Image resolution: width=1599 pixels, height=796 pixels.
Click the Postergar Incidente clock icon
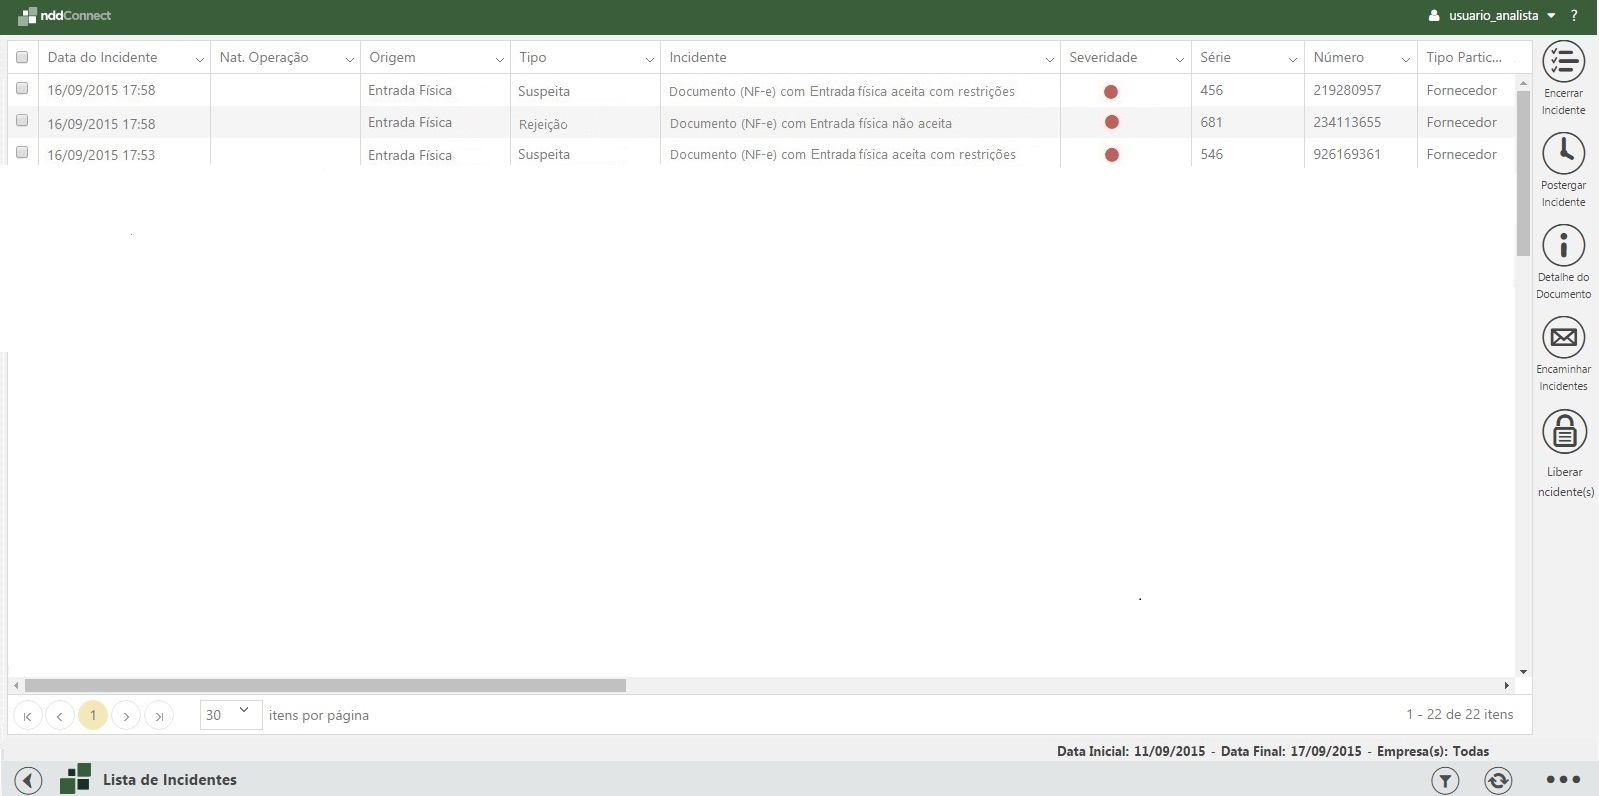1563,153
